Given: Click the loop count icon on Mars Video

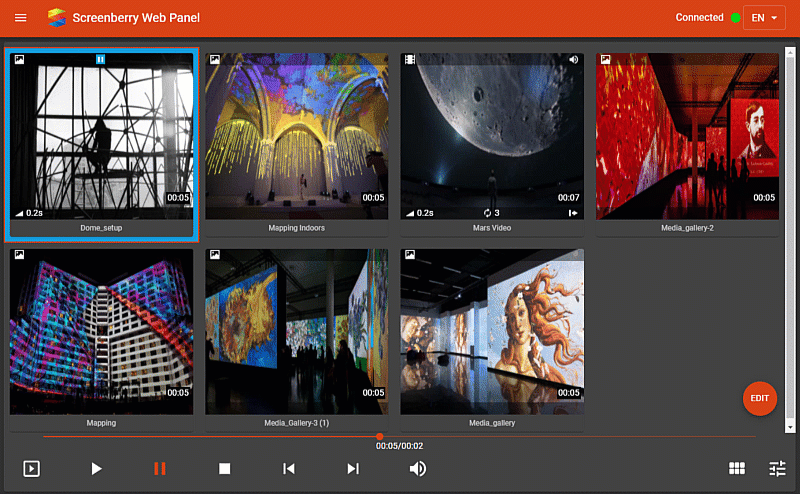Looking at the screenshot, I should 487,213.
